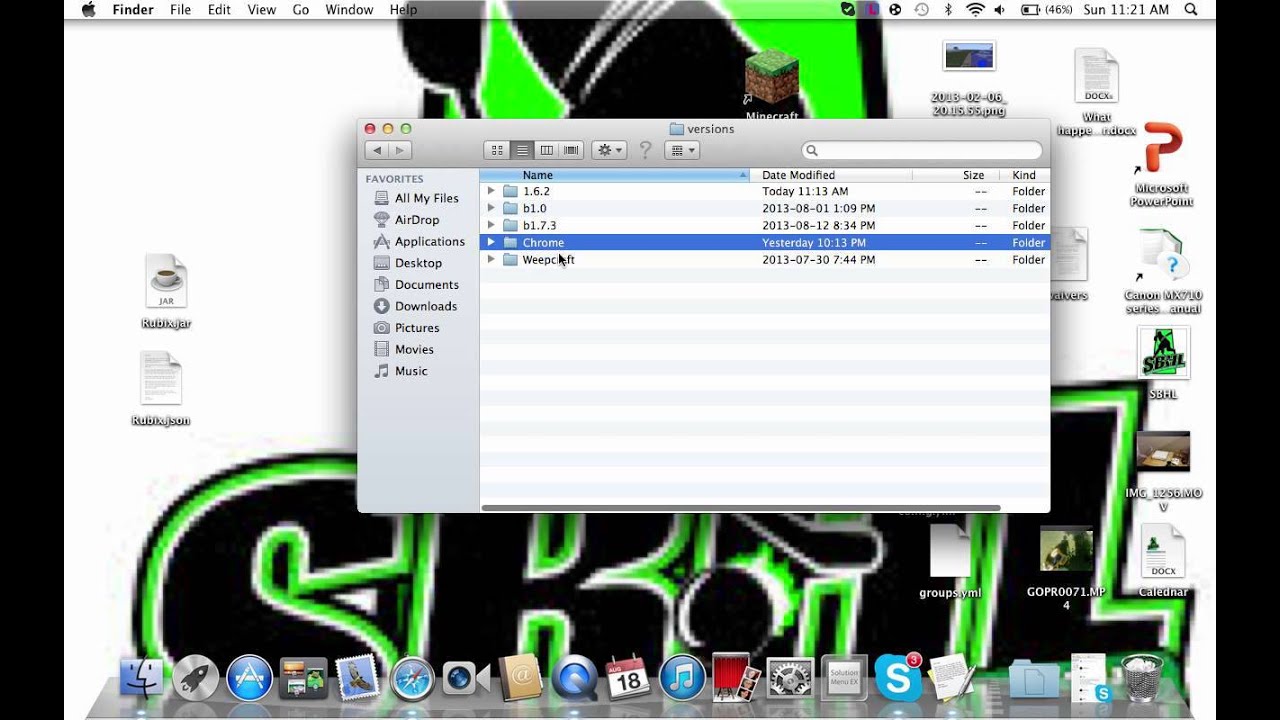Open the File menu
Image resolution: width=1280 pixels, height=720 pixels.
pos(180,10)
